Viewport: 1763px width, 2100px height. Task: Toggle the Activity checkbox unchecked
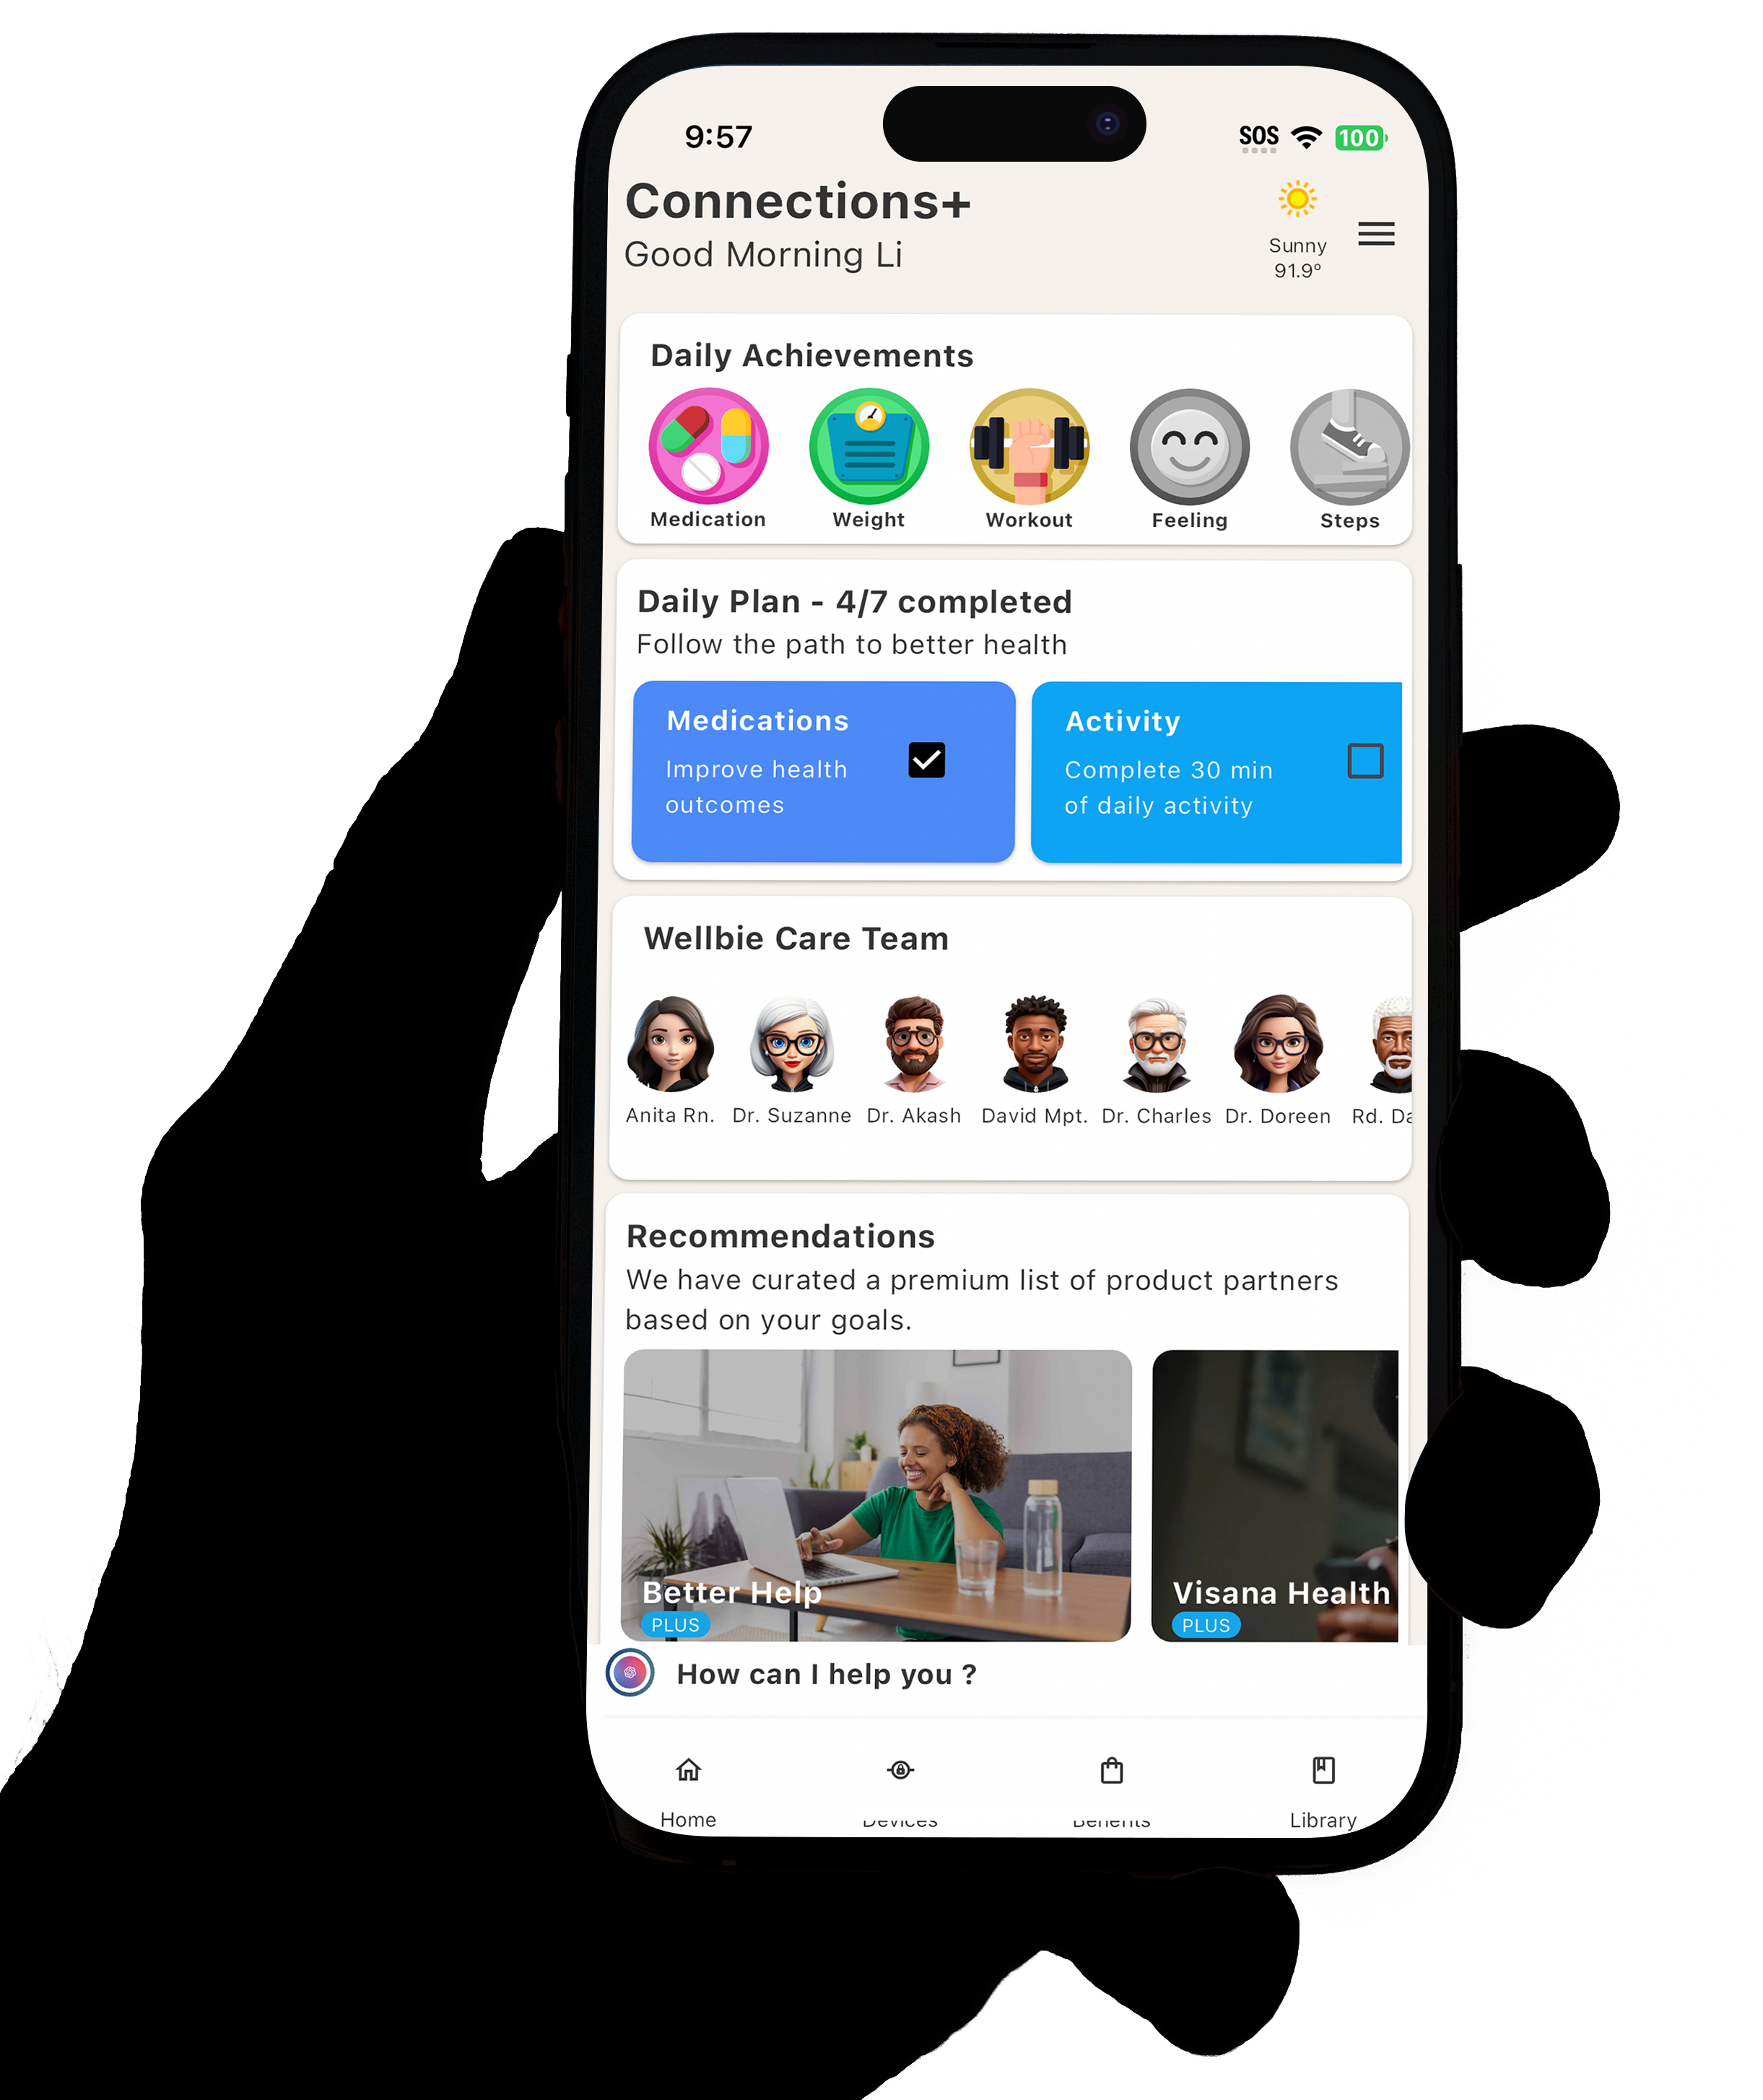click(1364, 759)
